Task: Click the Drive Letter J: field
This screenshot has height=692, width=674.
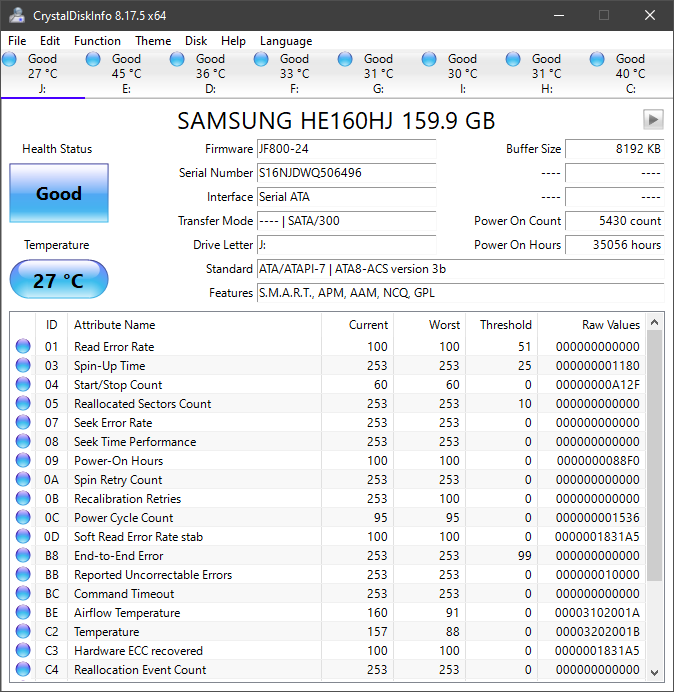Action: coord(346,244)
